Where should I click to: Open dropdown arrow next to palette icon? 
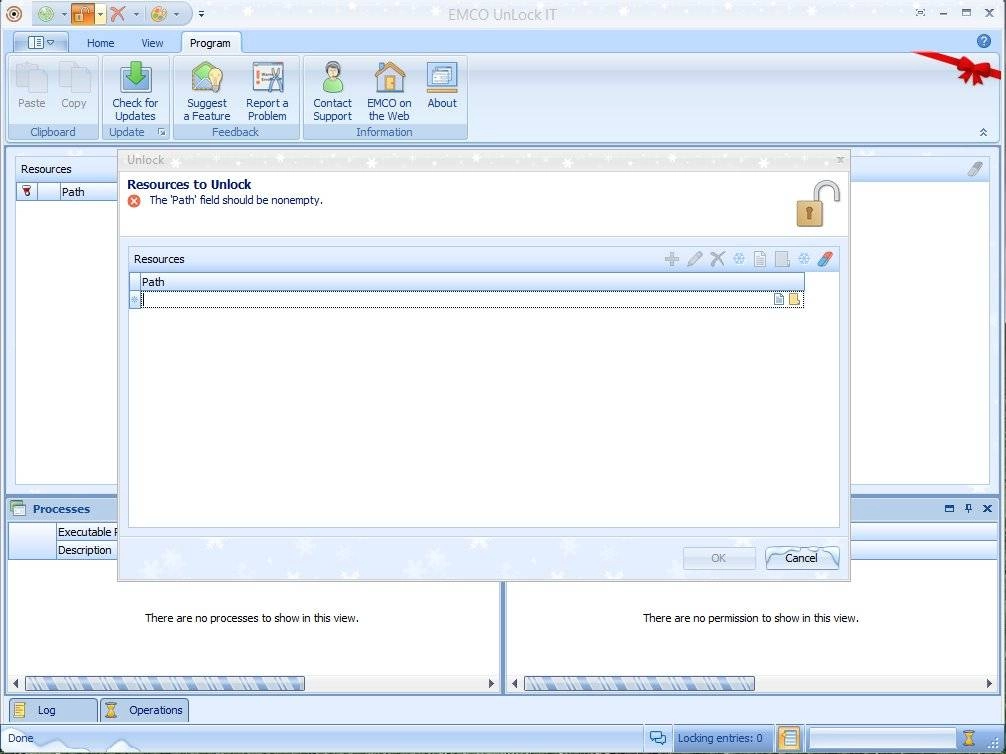pyautogui.click(x=176, y=14)
